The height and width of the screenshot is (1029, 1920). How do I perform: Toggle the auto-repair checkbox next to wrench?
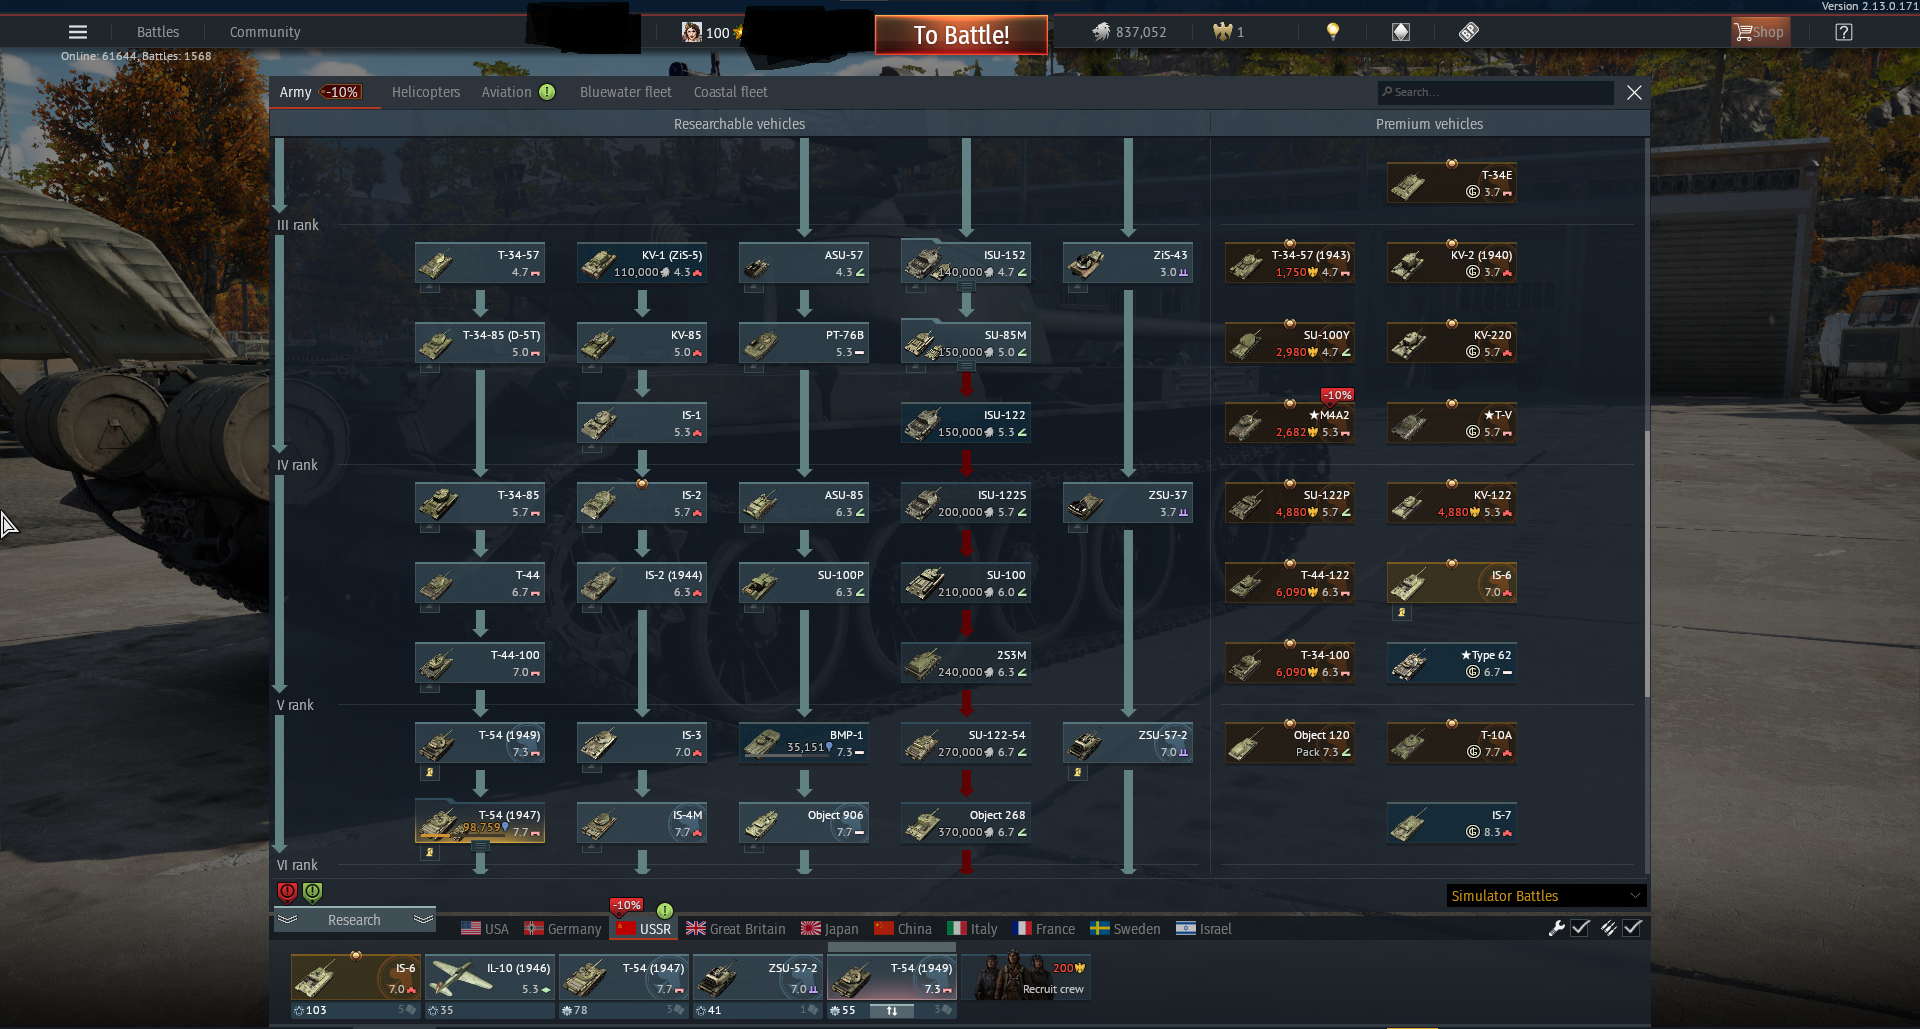1581,928
